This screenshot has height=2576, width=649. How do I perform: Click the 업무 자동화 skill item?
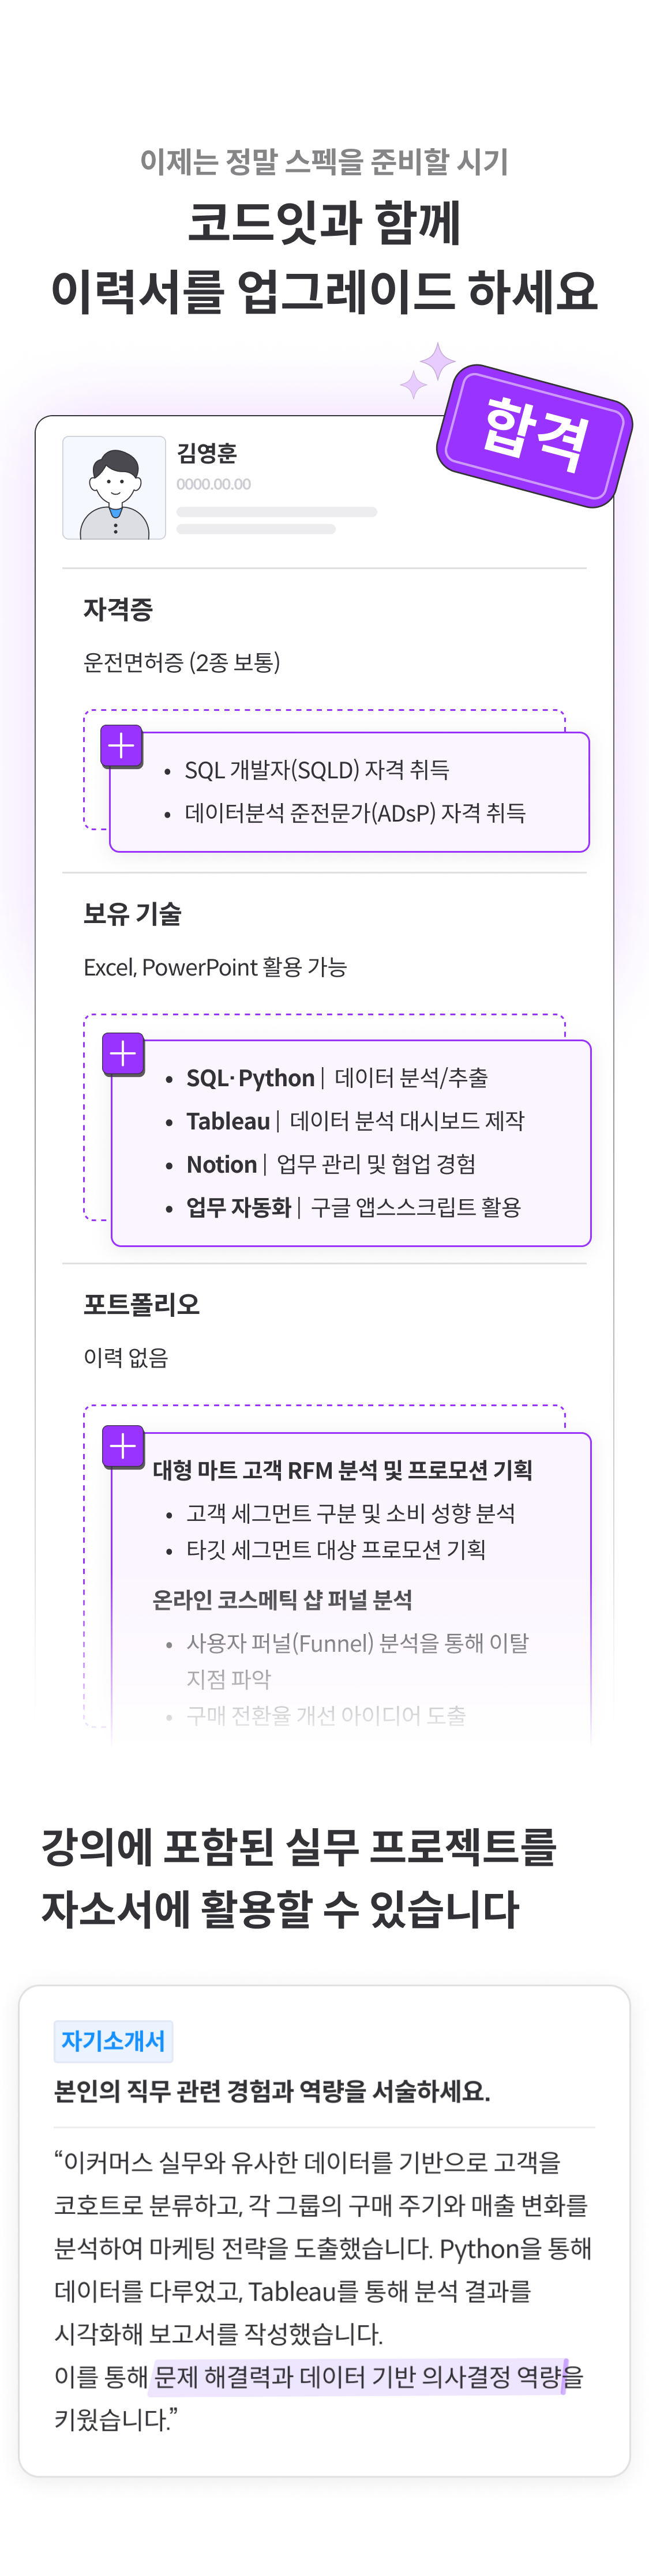pos(354,1207)
